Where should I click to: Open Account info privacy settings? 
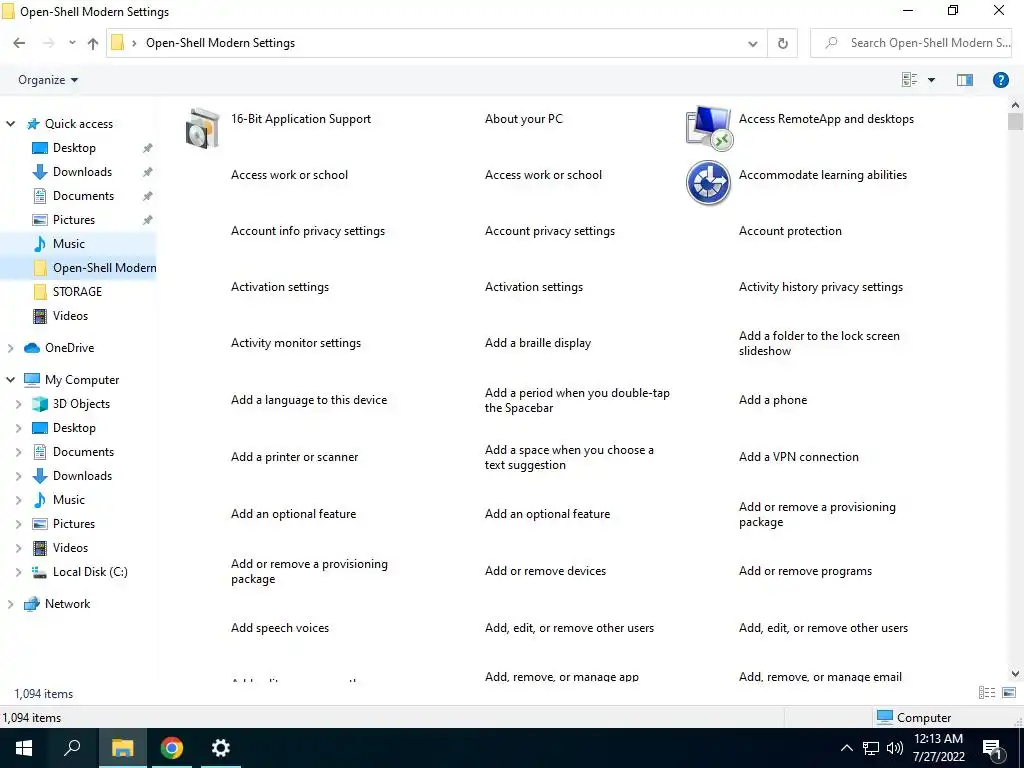308,231
